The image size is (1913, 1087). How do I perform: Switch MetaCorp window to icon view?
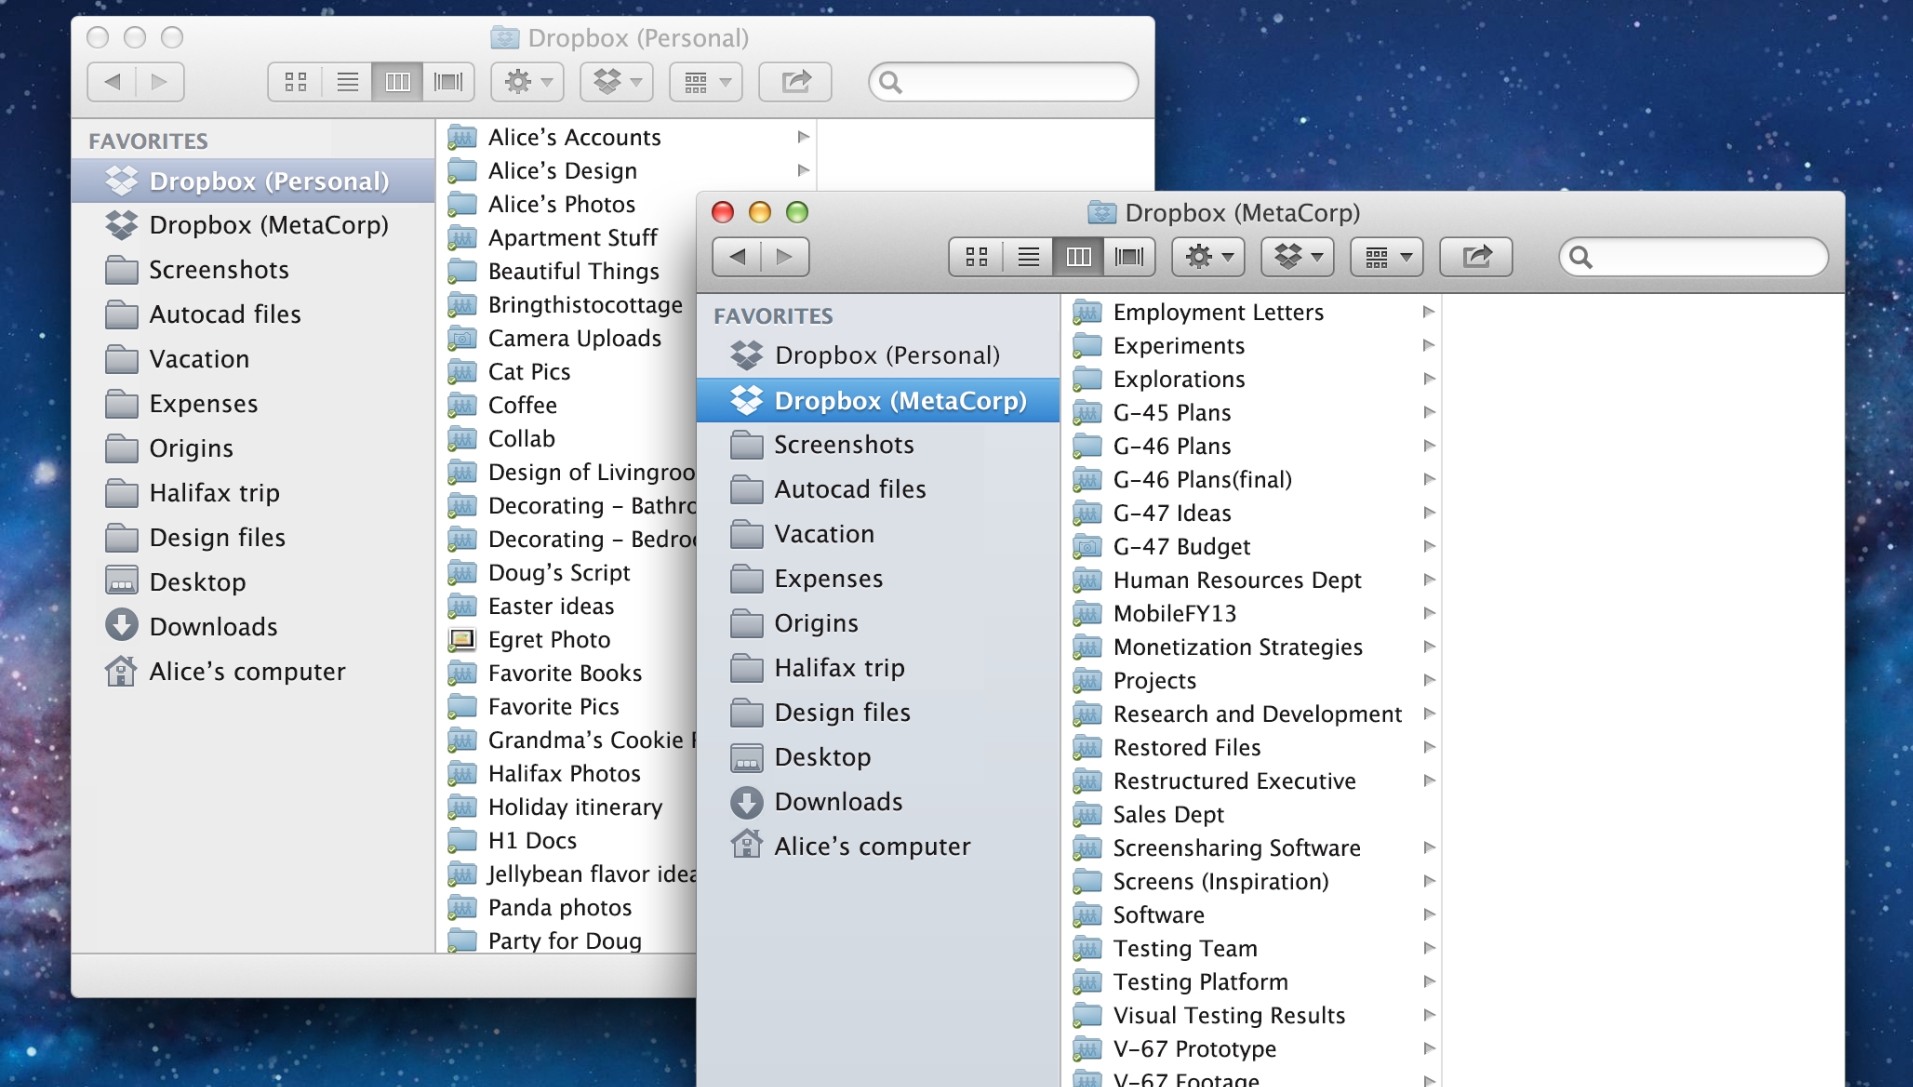coord(976,257)
